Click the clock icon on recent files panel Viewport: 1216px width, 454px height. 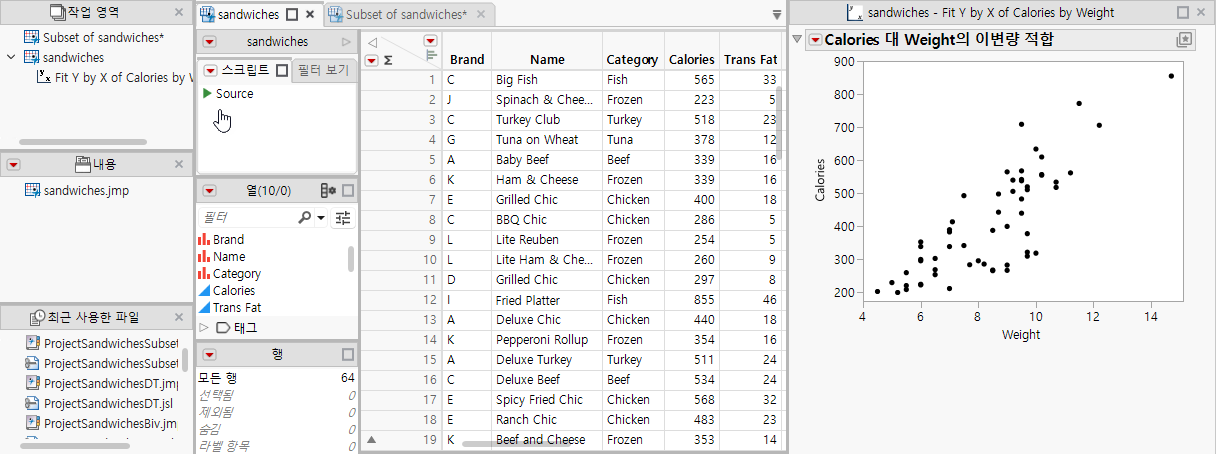(x=39, y=317)
